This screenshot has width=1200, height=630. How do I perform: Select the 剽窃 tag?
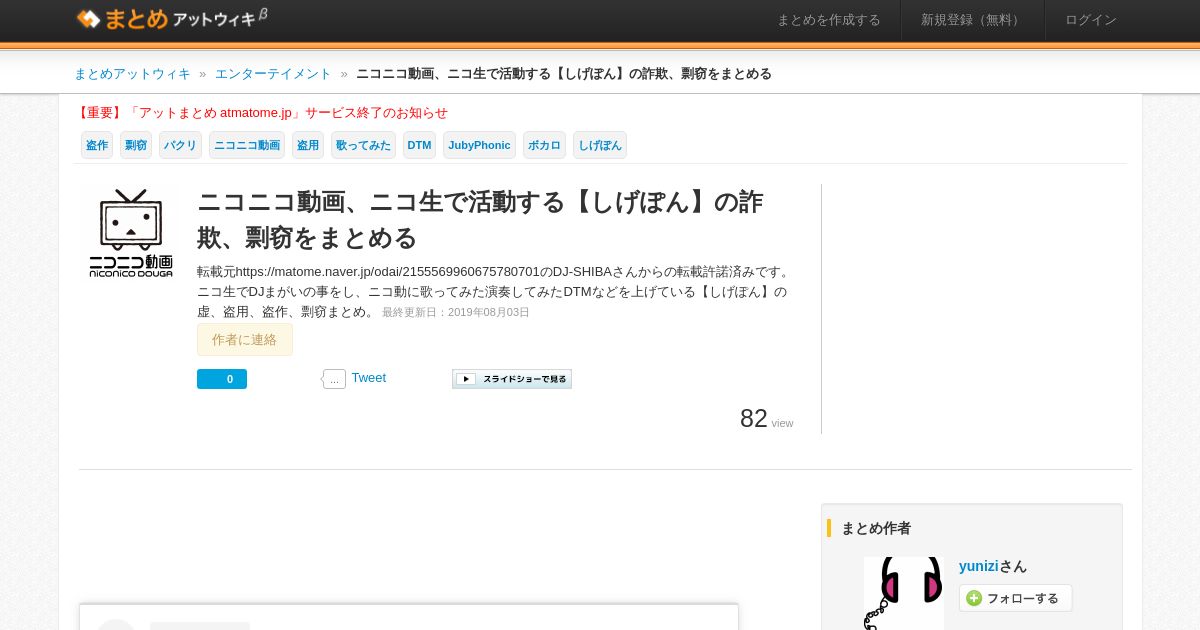[x=136, y=145]
